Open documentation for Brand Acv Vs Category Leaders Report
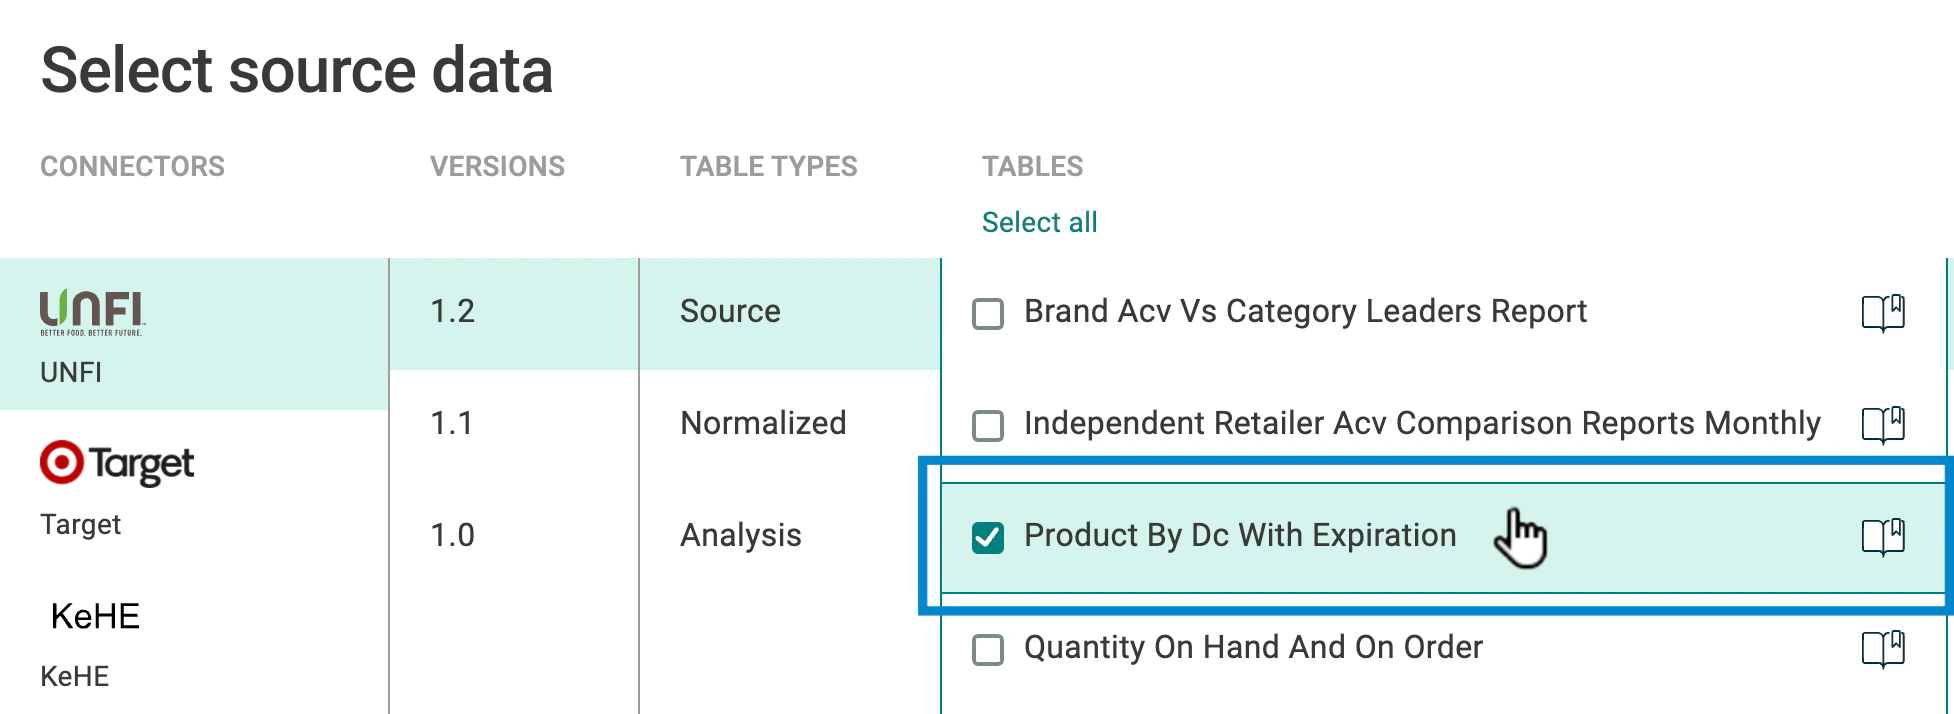The height and width of the screenshot is (714, 1954). (1884, 313)
